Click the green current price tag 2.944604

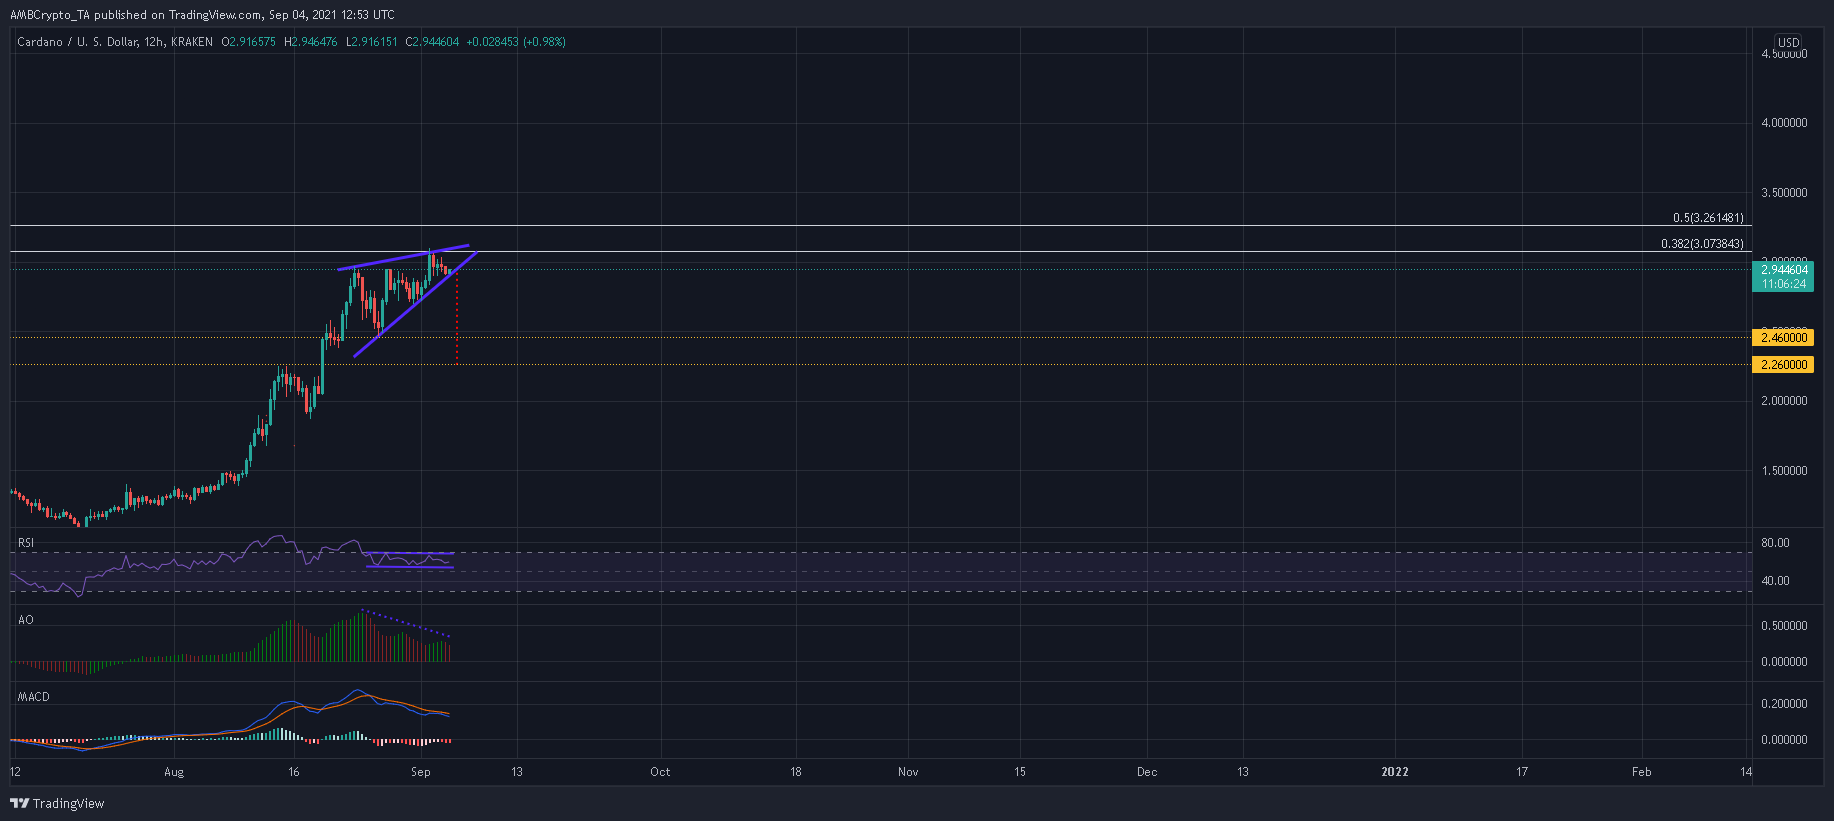click(1784, 270)
